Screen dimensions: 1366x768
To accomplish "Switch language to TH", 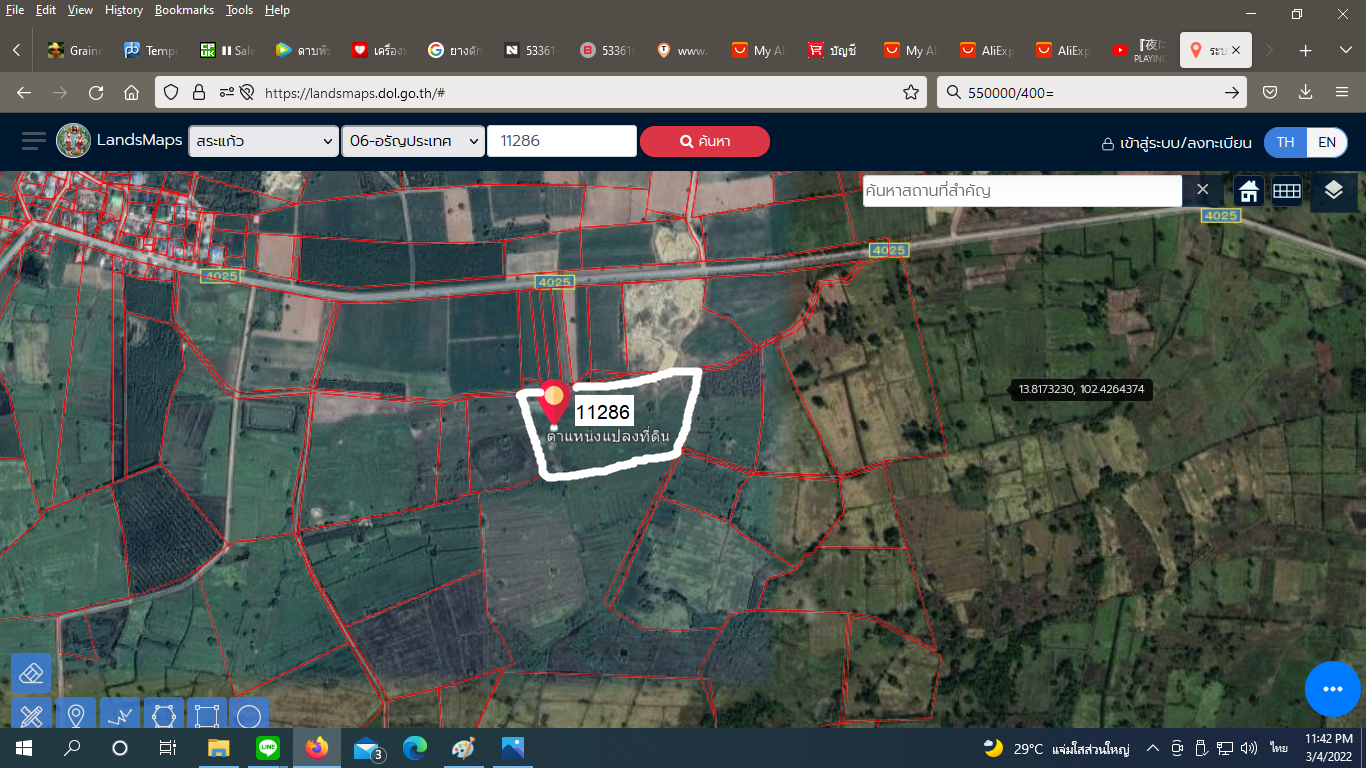I will point(1286,142).
